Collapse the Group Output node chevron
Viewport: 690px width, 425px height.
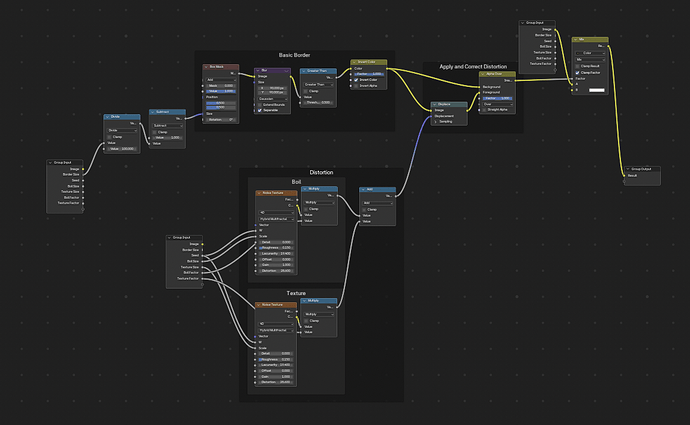click(628, 169)
